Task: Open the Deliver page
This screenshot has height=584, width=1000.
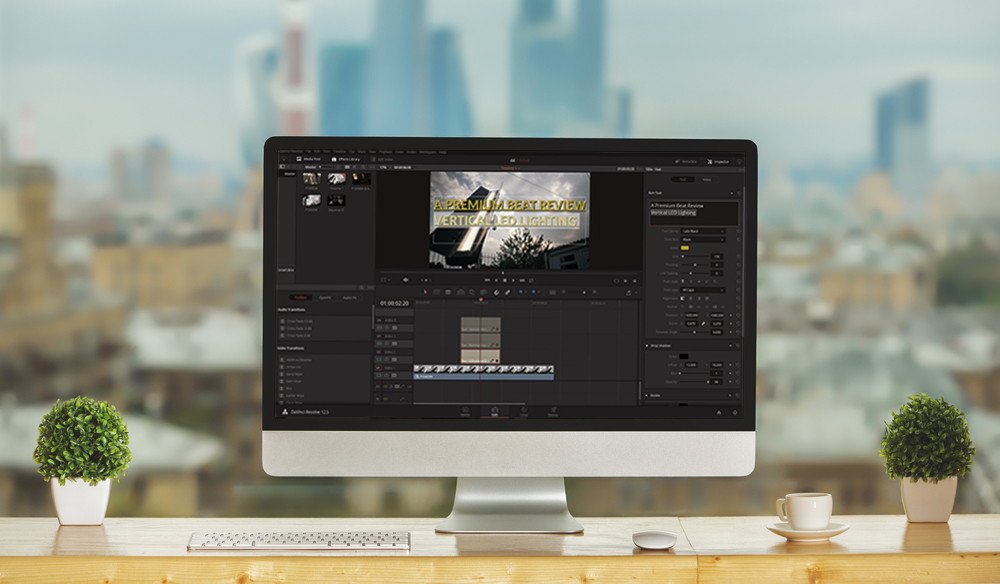Action: coord(554,412)
